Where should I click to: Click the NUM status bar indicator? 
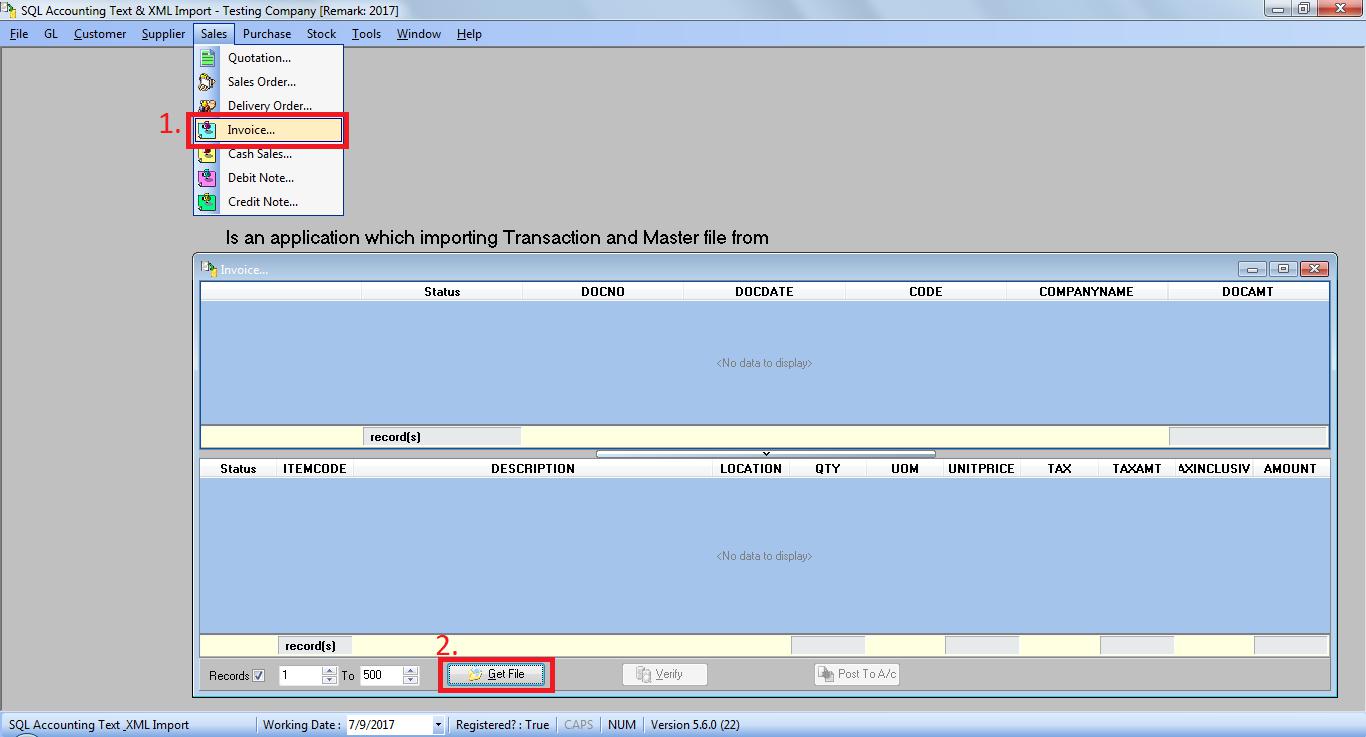(x=622, y=725)
